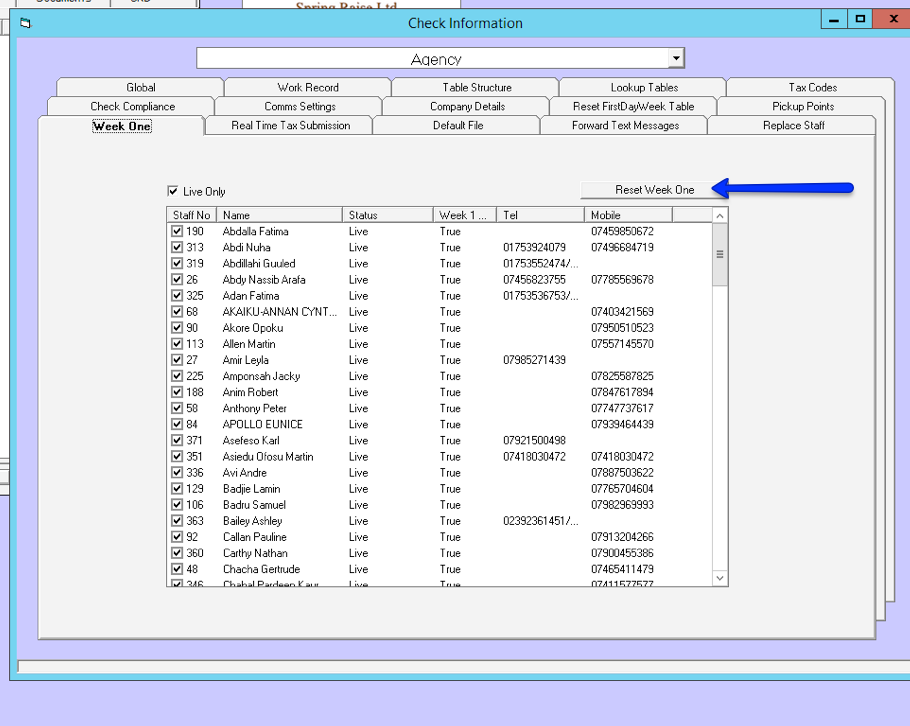Select the Check Compliance tab
The width and height of the screenshot is (910, 726).
132,106
